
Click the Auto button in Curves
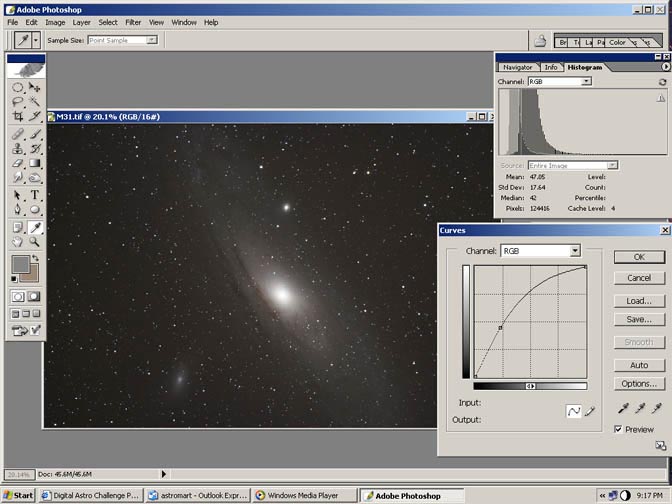tap(639, 365)
